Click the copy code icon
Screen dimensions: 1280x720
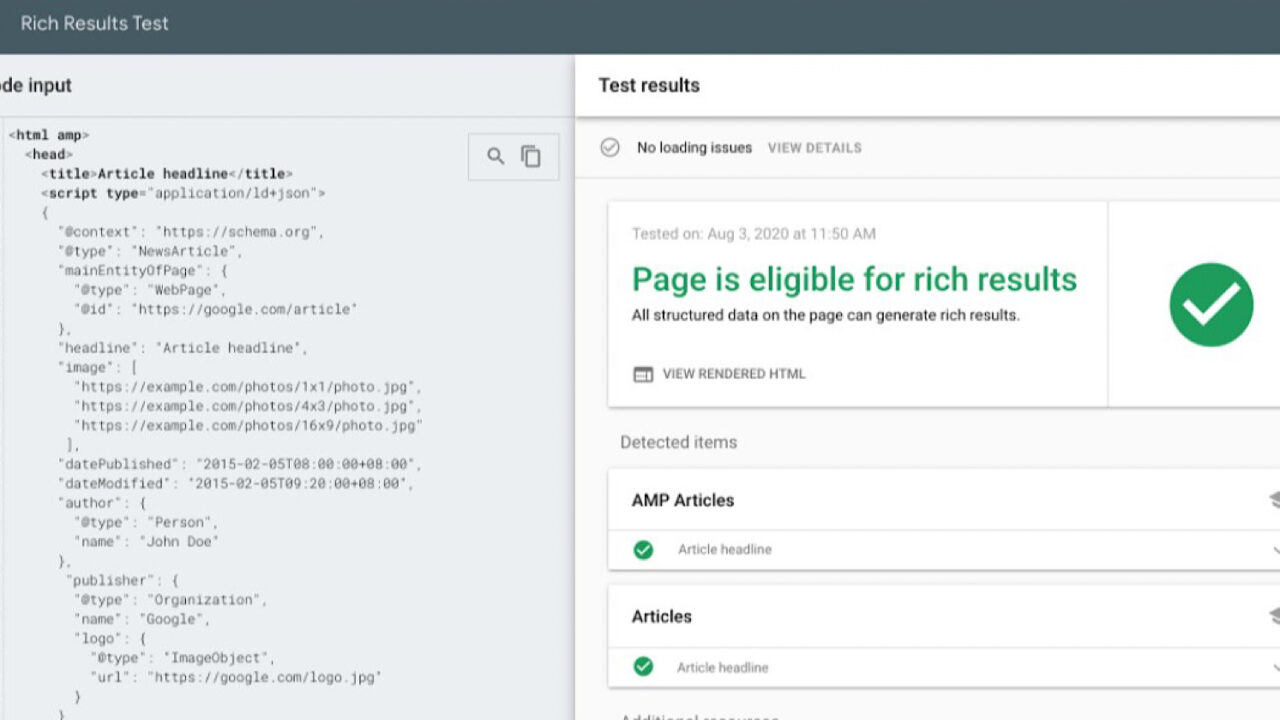click(531, 157)
